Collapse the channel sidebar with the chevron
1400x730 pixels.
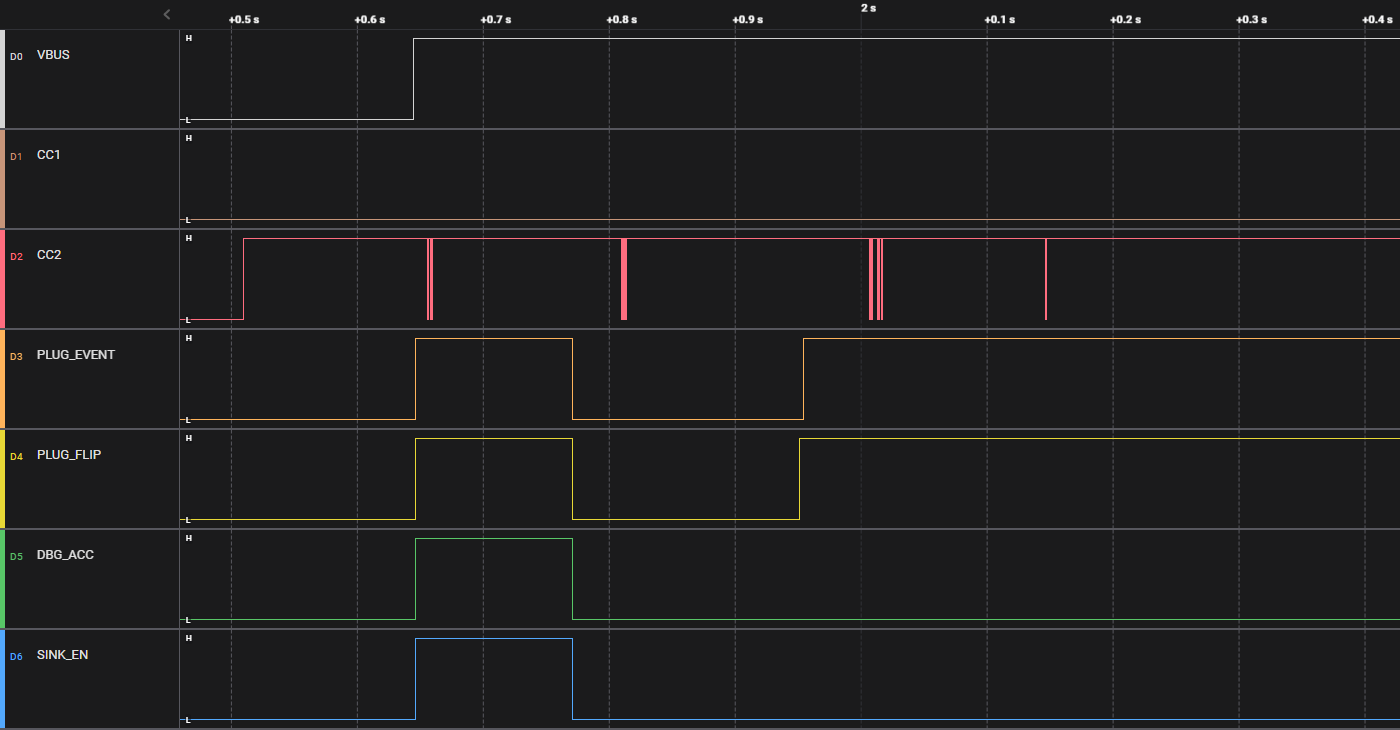tap(166, 14)
